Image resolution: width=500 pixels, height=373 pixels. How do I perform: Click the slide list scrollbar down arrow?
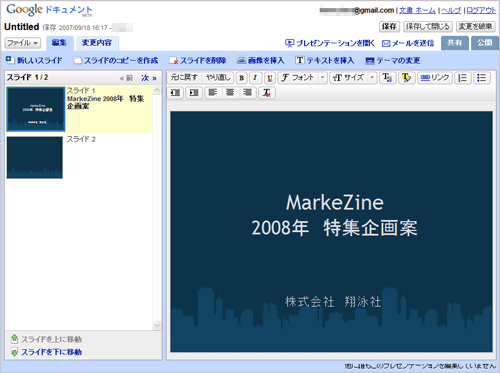[157, 325]
